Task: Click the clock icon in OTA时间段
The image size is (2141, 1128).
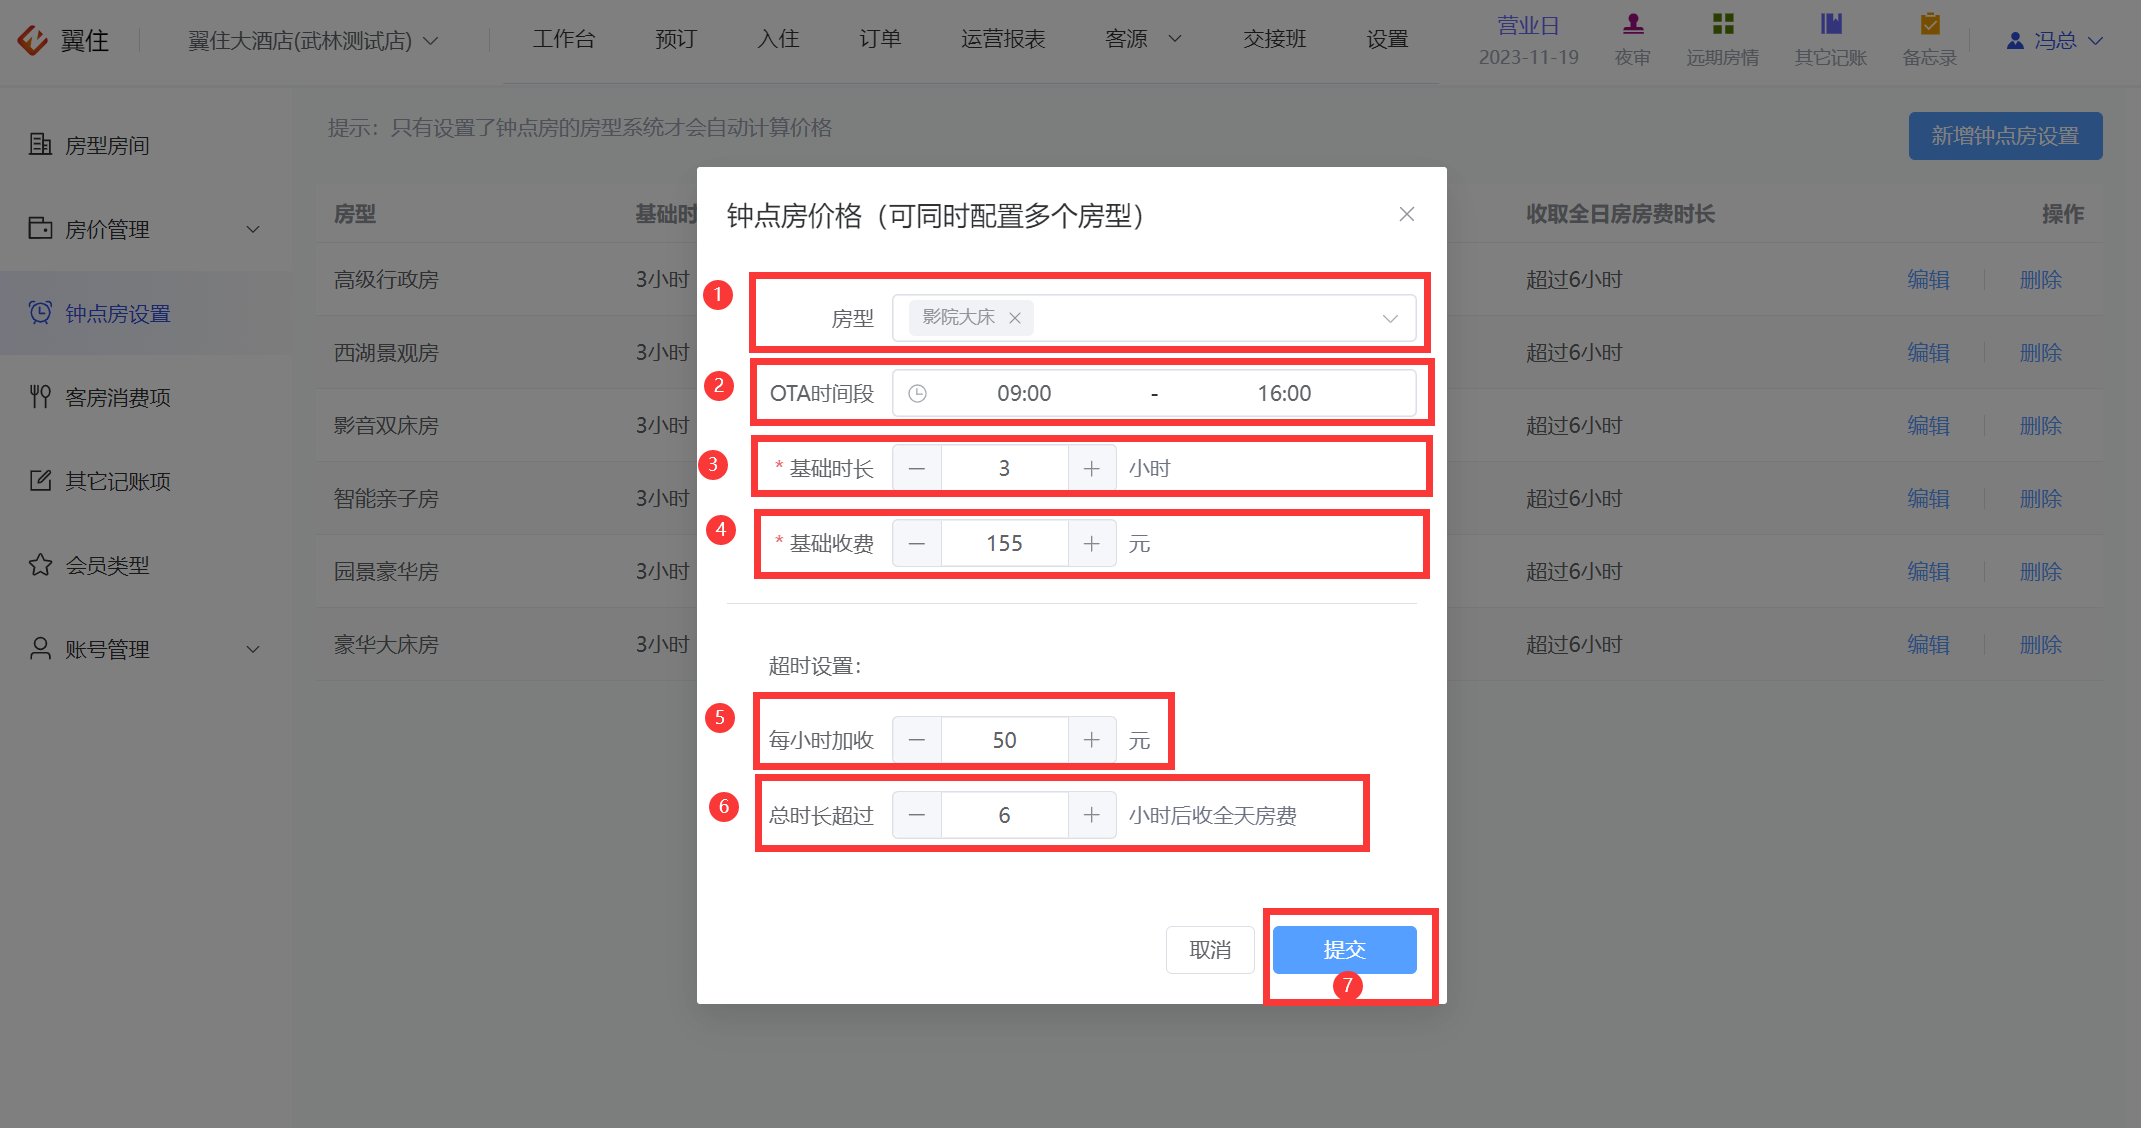Action: coord(917,394)
